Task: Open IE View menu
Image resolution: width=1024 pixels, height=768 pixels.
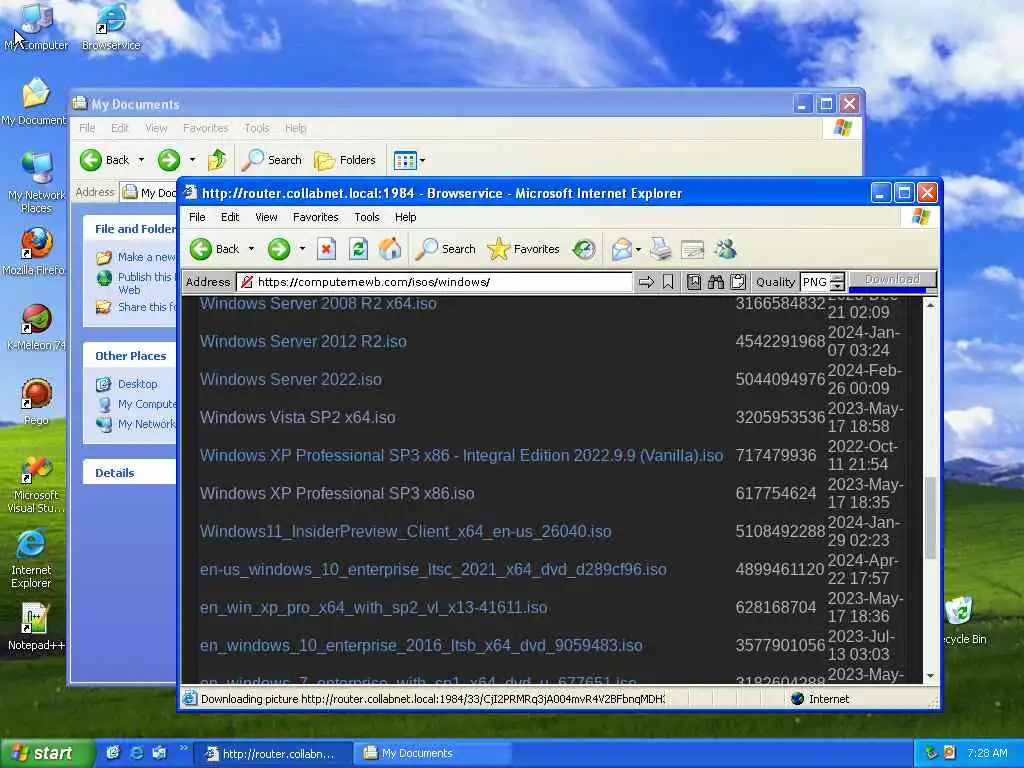Action: tap(266, 217)
